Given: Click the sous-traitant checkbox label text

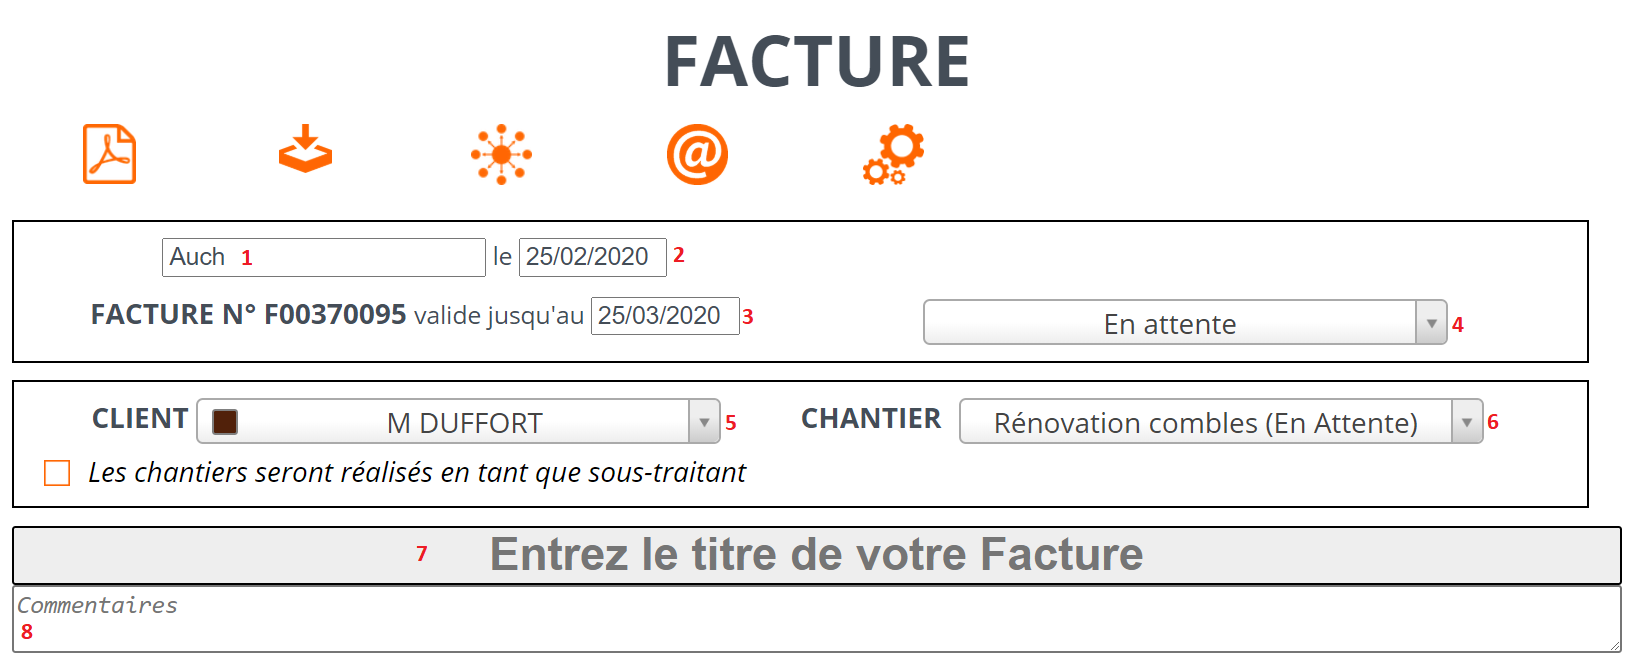Looking at the screenshot, I should coord(417,472).
